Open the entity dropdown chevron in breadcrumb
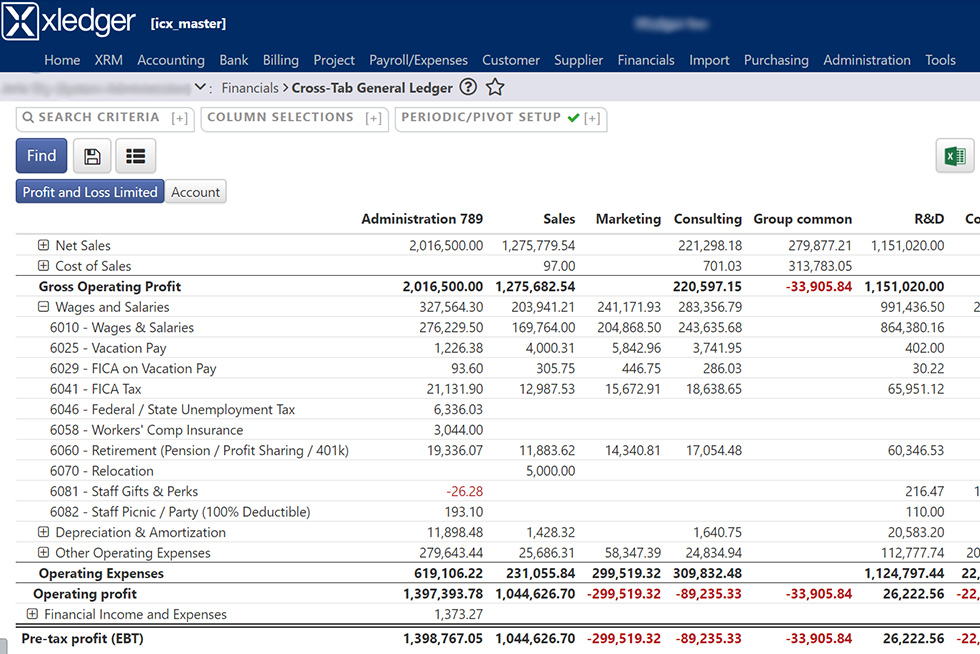980x654 pixels. 200,87
